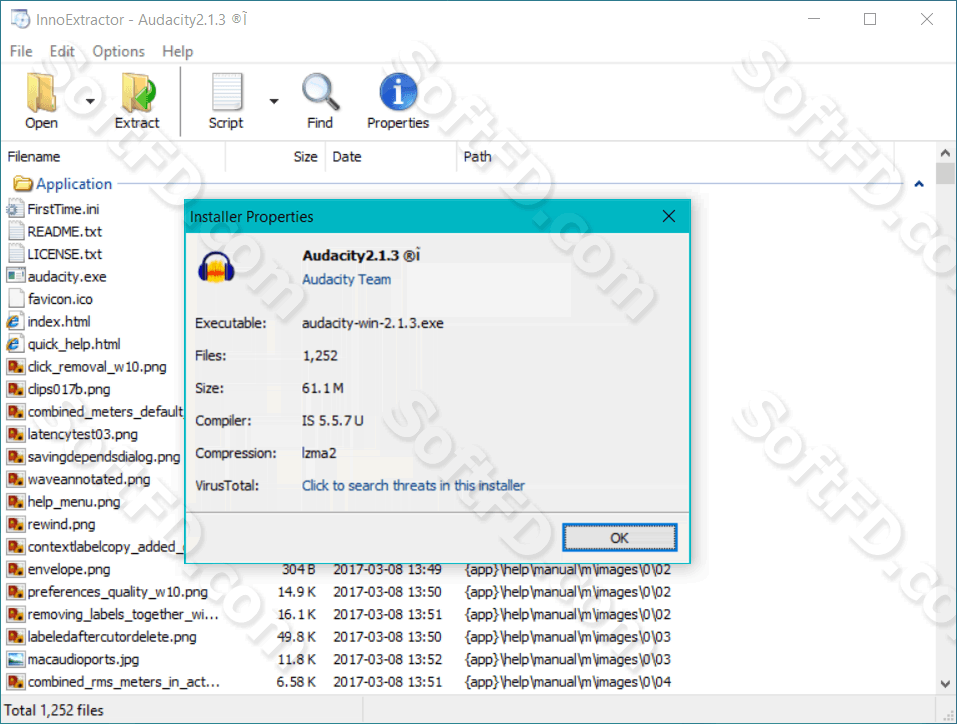Select the help_menu.png file icon
The width and height of the screenshot is (957, 724).
[16, 502]
